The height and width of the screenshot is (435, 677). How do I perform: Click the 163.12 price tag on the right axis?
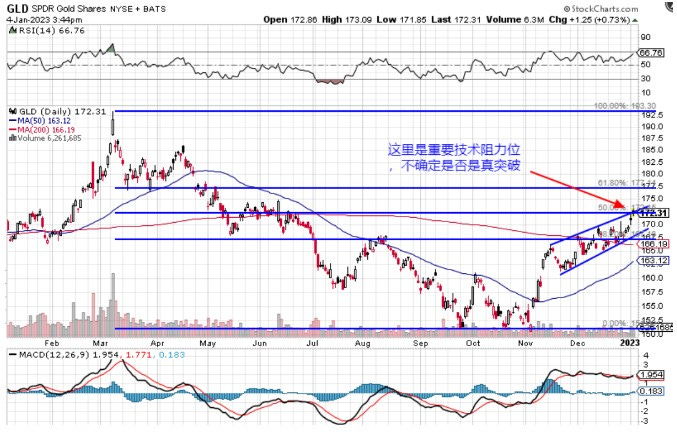click(653, 261)
